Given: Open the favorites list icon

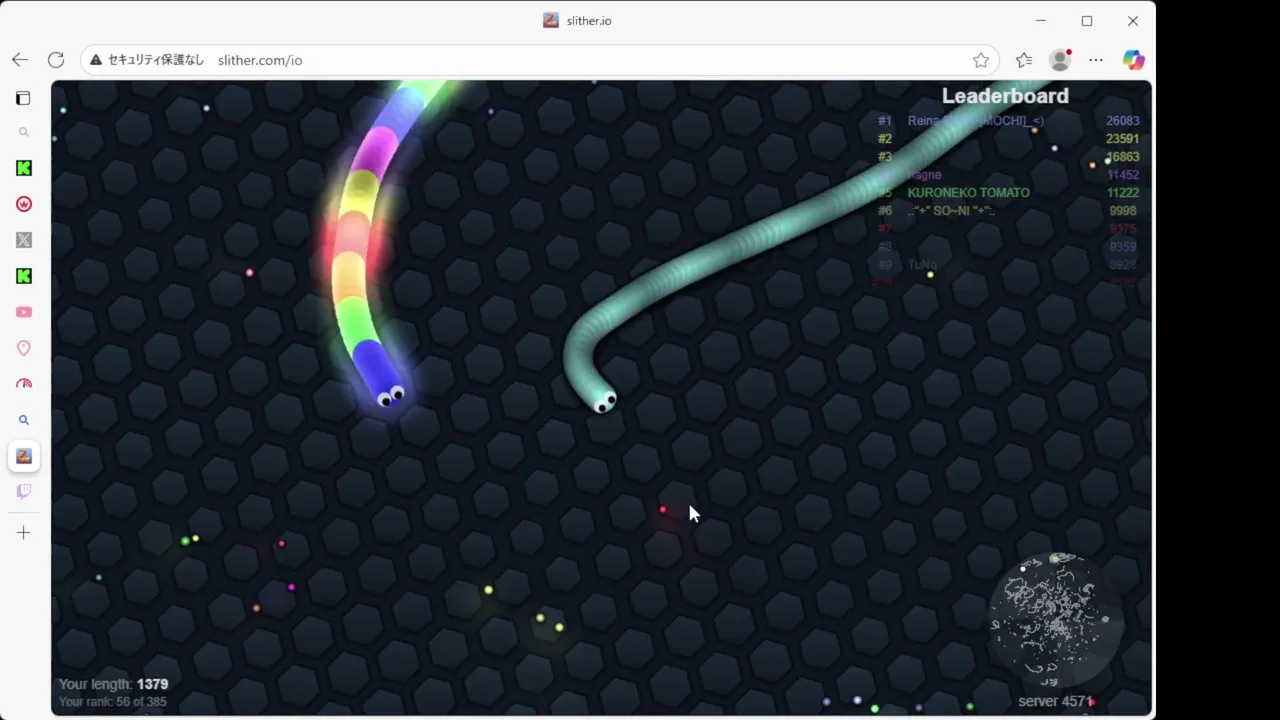Looking at the screenshot, I should click(1024, 60).
